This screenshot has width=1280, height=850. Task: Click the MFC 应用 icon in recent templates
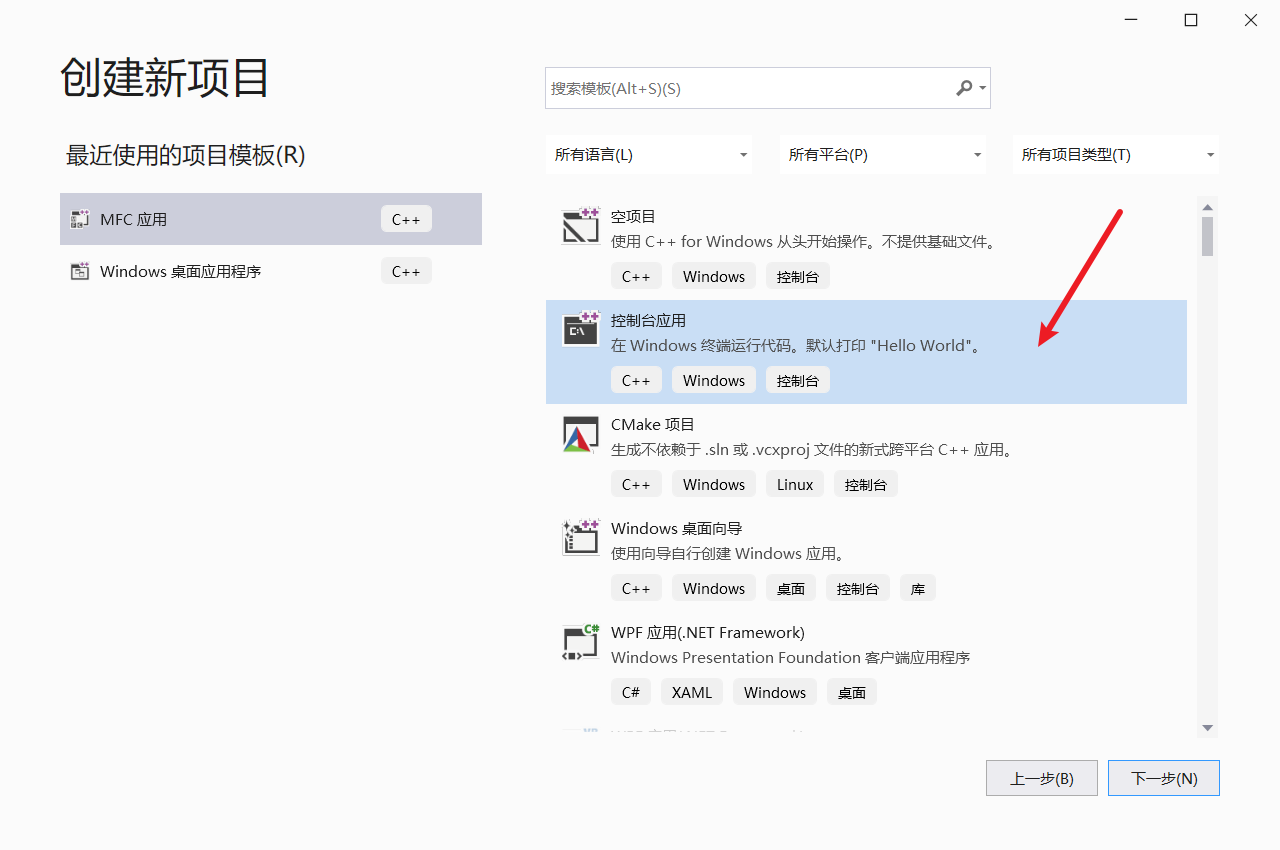(79, 218)
